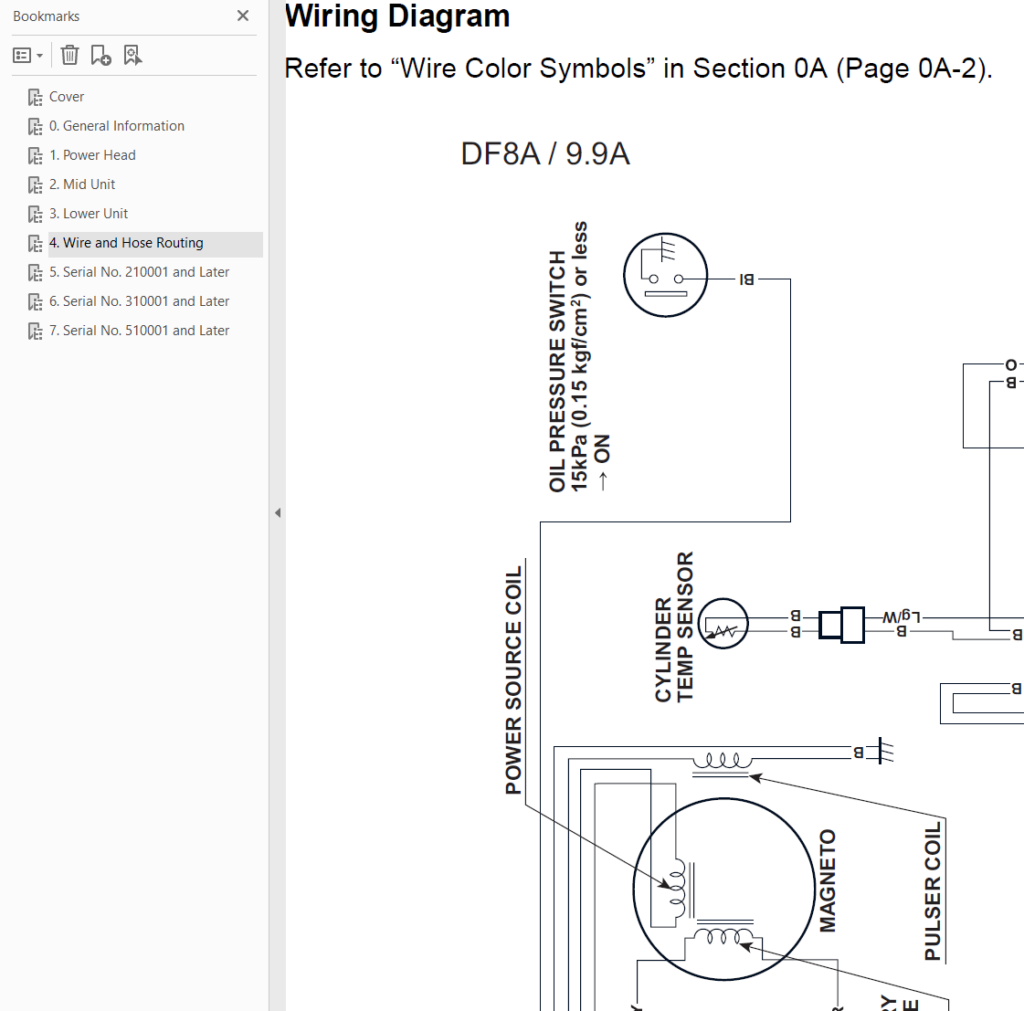Close the Bookmarks panel
Image resolution: width=1024 pixels, height=1011 pixels.
[243, 16]
